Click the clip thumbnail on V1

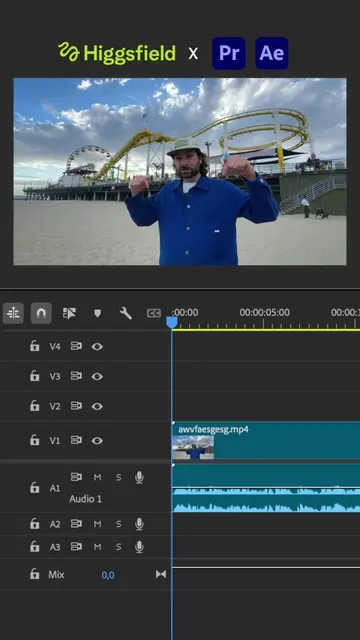pyautogui.click(x=193, y=447)
